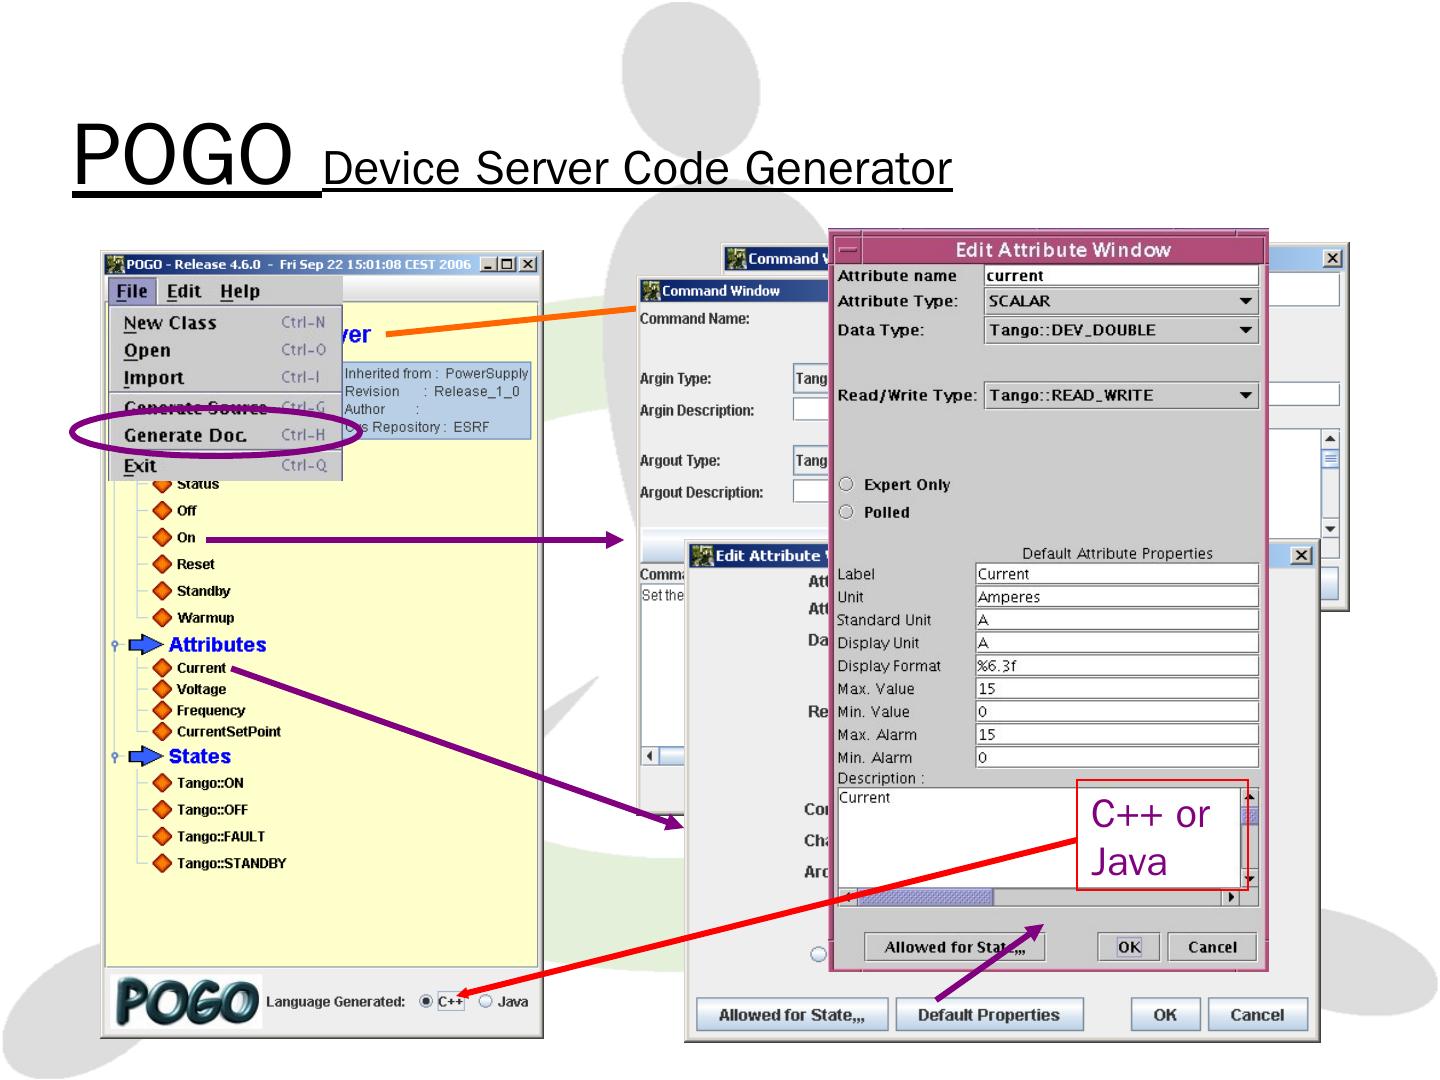Click the Warmup command diamond icon

(x=162, y=618)
